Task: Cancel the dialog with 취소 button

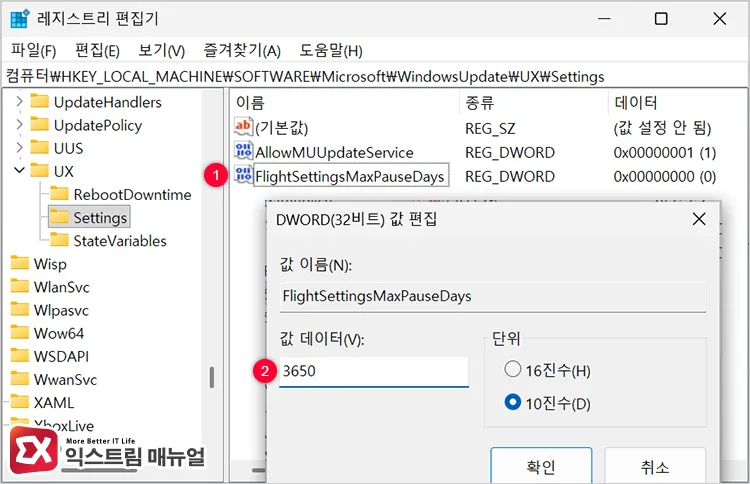Action: click(x=655, y=465)
